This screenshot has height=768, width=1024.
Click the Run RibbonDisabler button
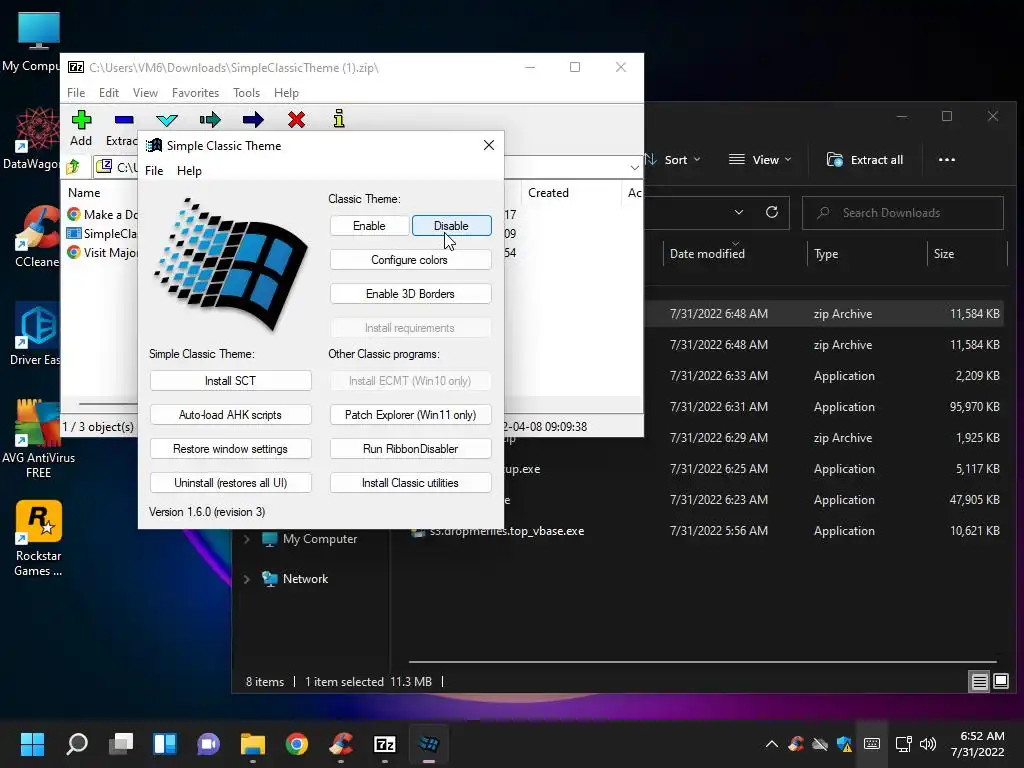tap(410, 449)
